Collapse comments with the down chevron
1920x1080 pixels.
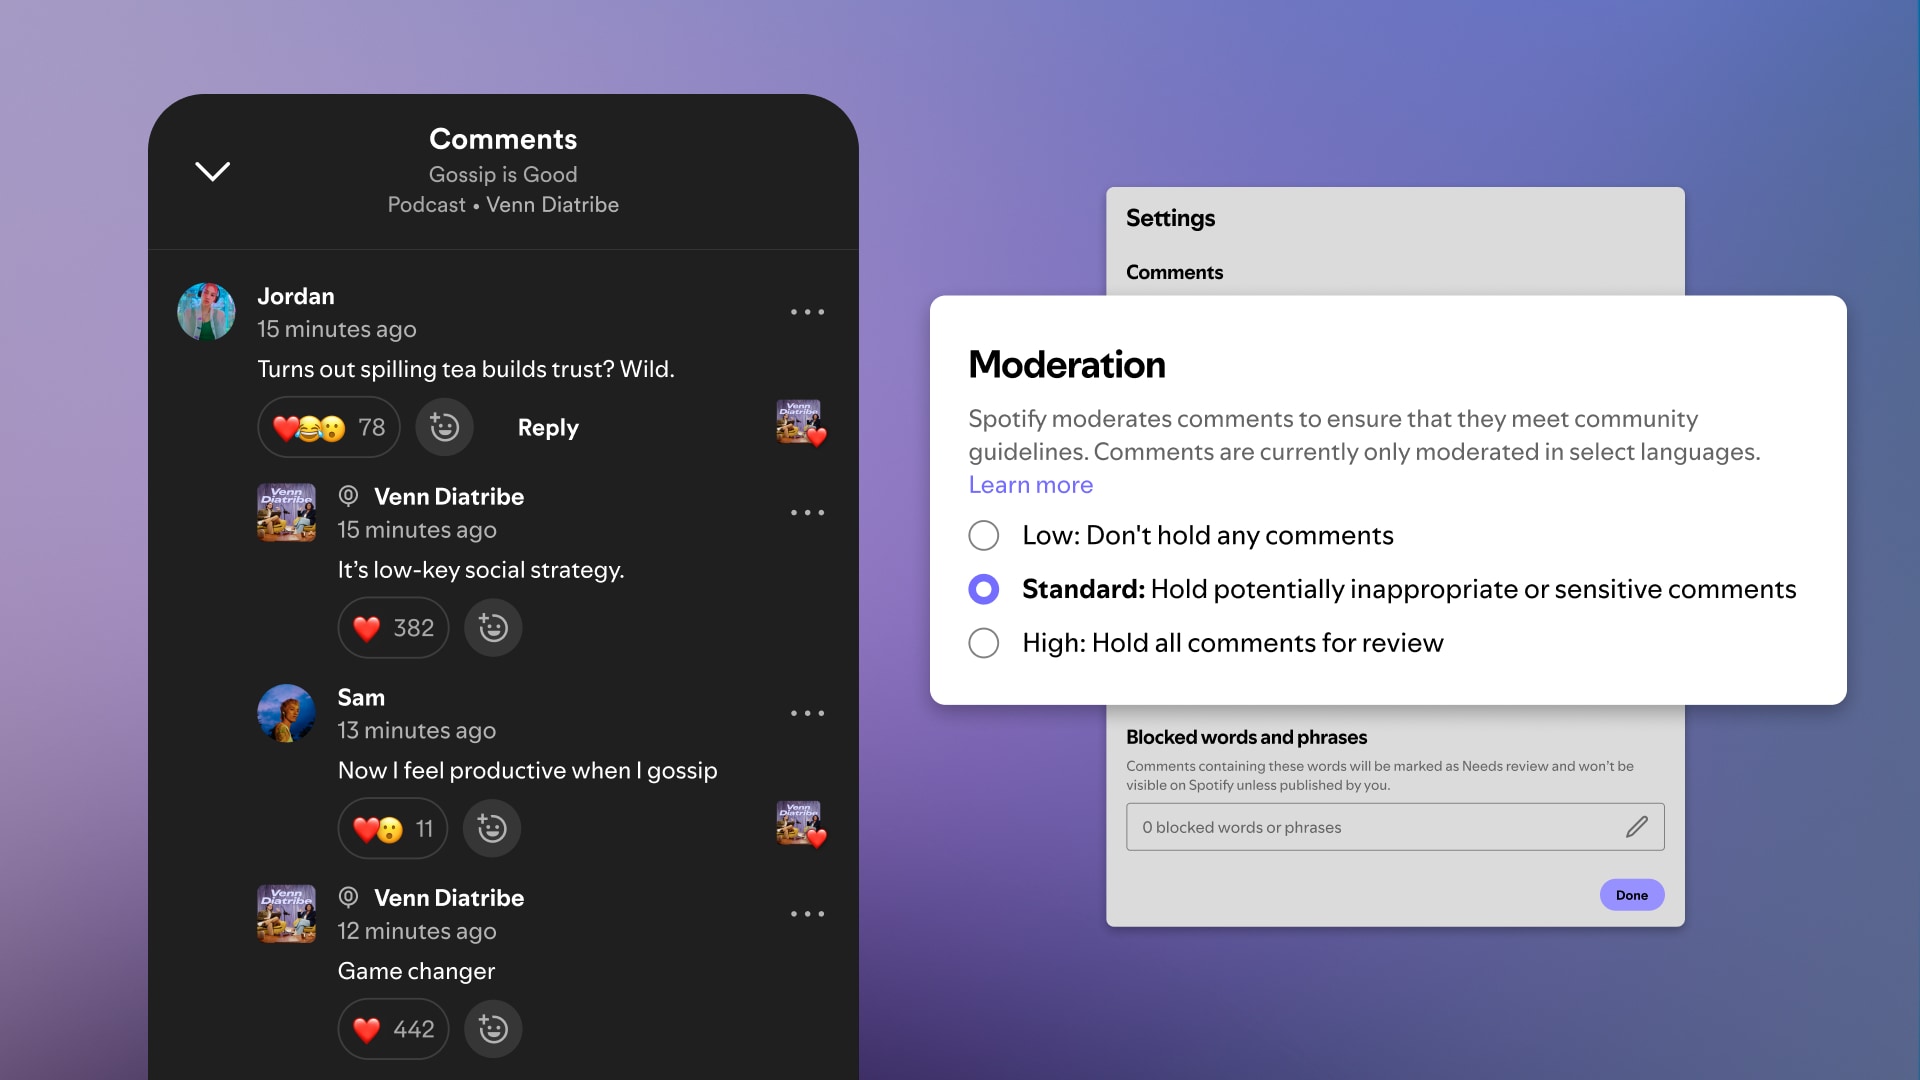pos(212,171)
